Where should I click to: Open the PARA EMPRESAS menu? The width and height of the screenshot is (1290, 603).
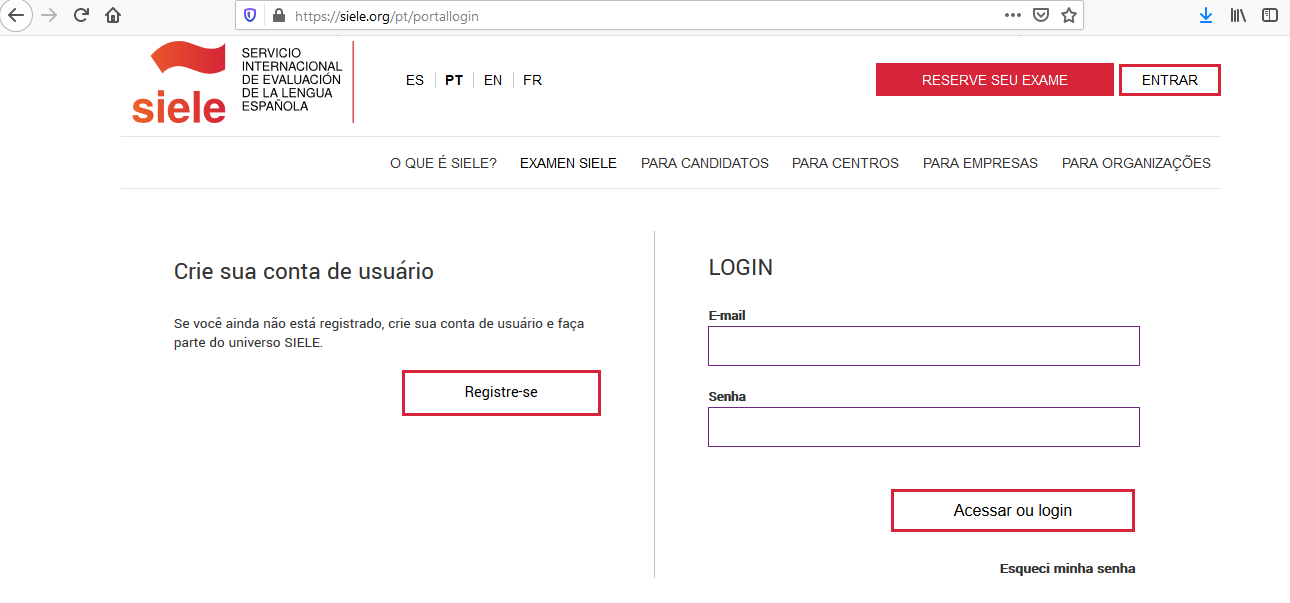[980, 163]
